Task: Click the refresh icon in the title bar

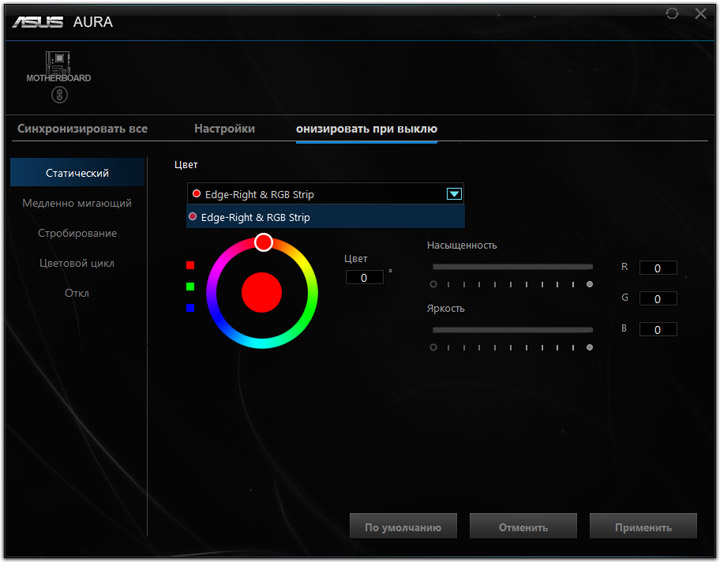Action: pyautogui.click(x=672, y=13)
